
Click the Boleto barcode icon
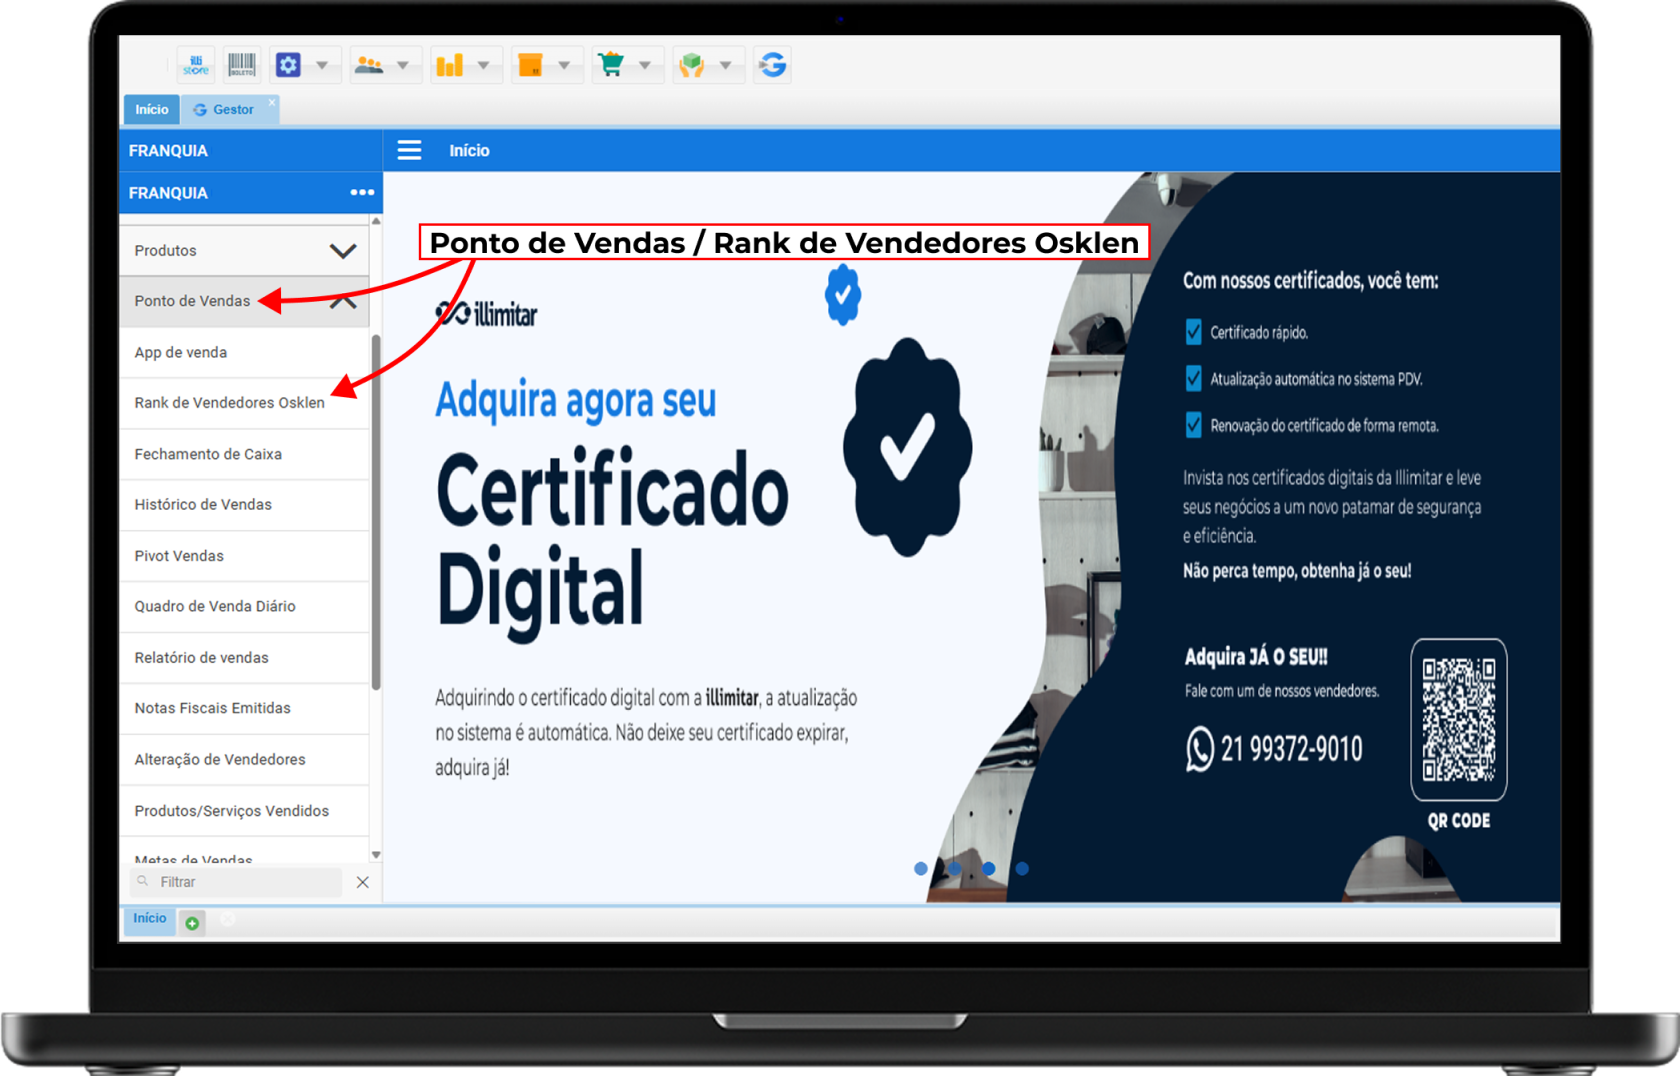pos(242,66)
